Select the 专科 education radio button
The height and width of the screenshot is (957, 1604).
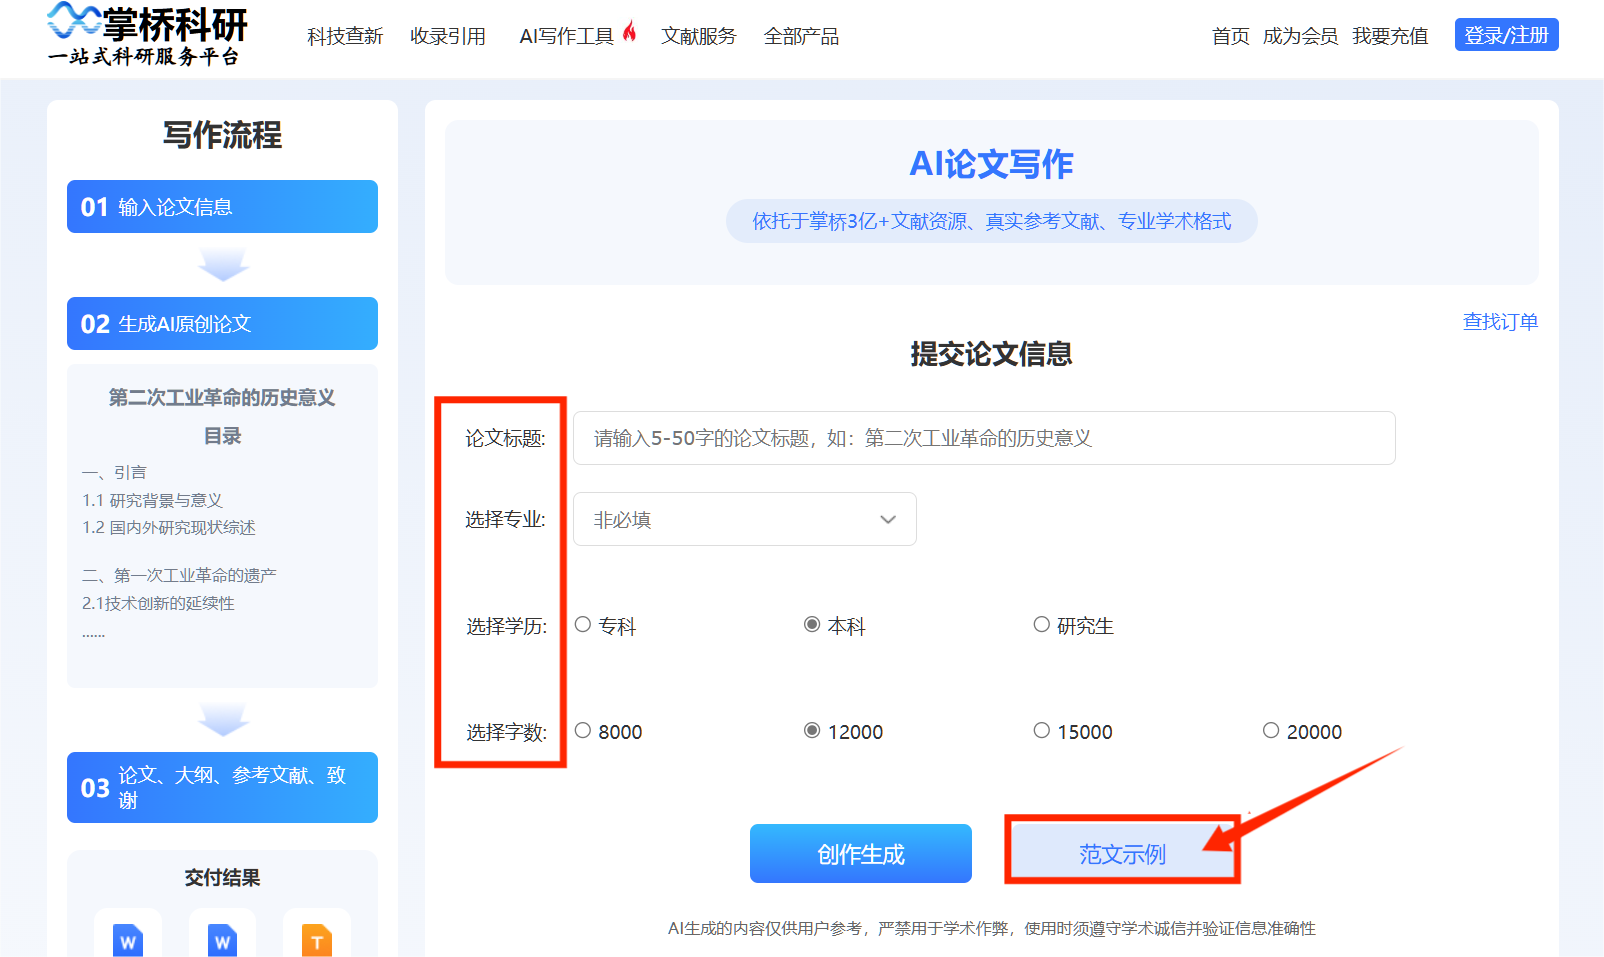coord(583,624)
